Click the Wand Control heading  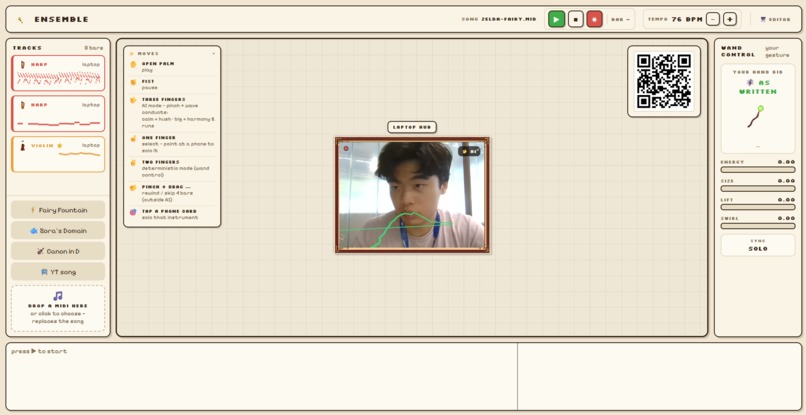click(738, 51)
